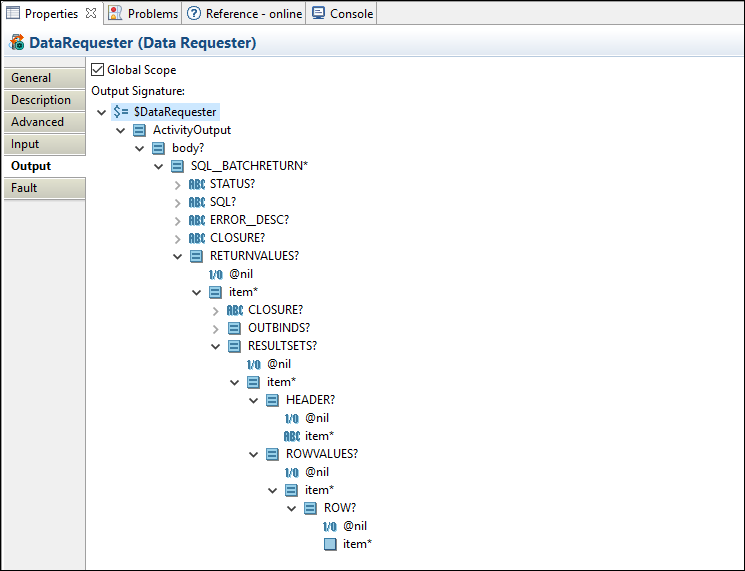Select the ERROR__DESC? tree item
This screenshot has height=571, width=745.
point(249,220)
